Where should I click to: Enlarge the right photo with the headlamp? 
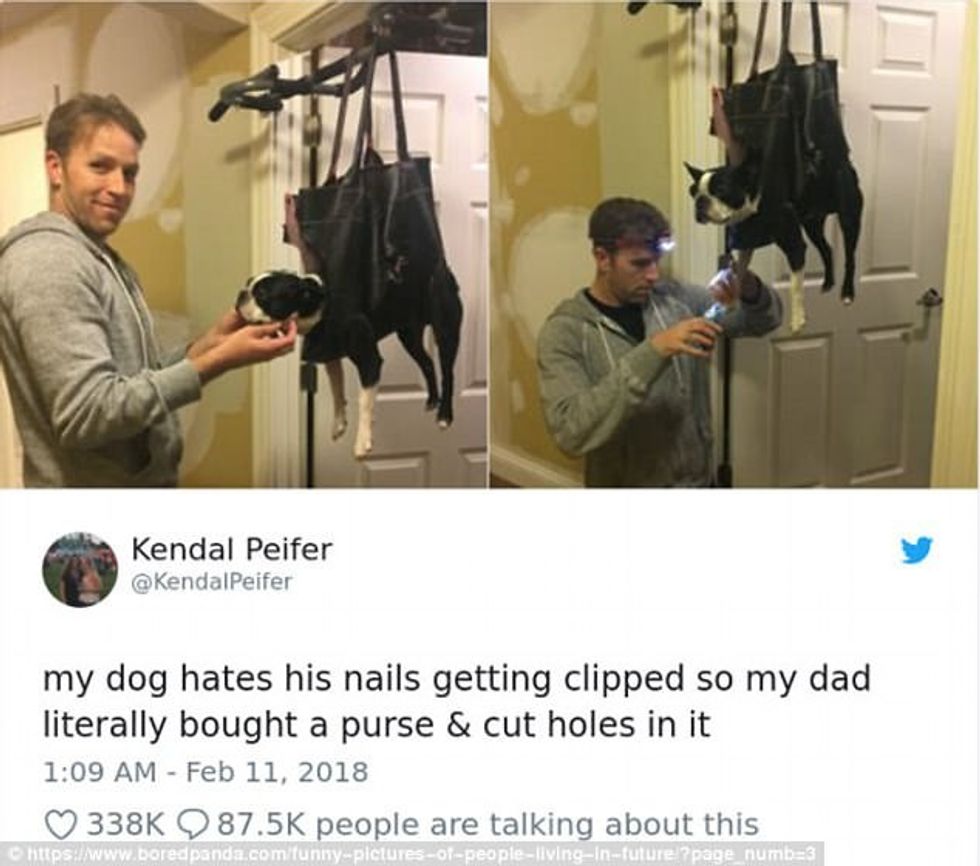[734, 244]
